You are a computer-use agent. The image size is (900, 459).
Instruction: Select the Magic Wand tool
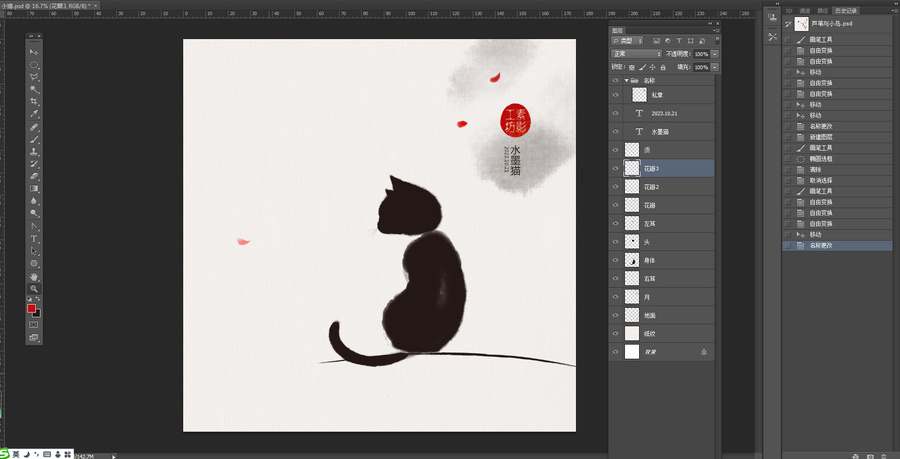34,90
